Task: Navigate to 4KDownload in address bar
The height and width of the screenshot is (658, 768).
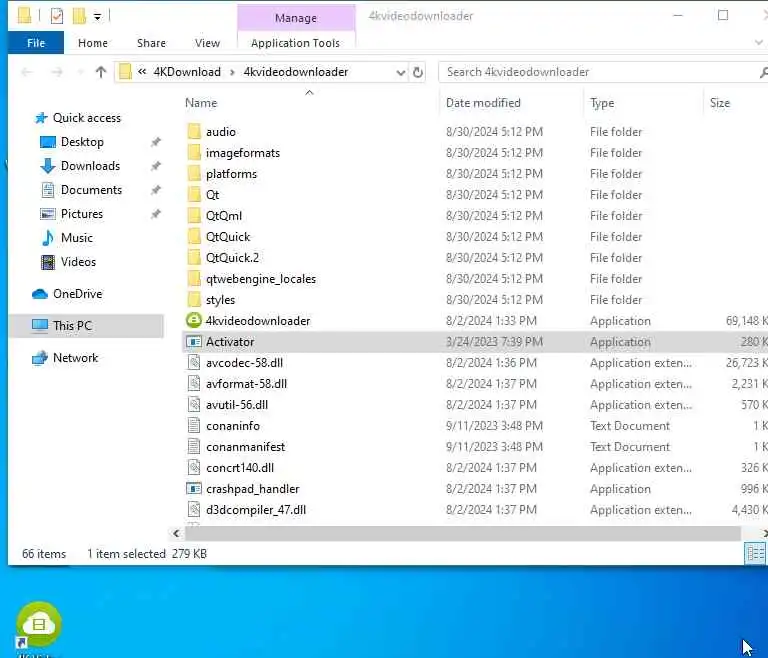Action: click(x=187, y=72)
